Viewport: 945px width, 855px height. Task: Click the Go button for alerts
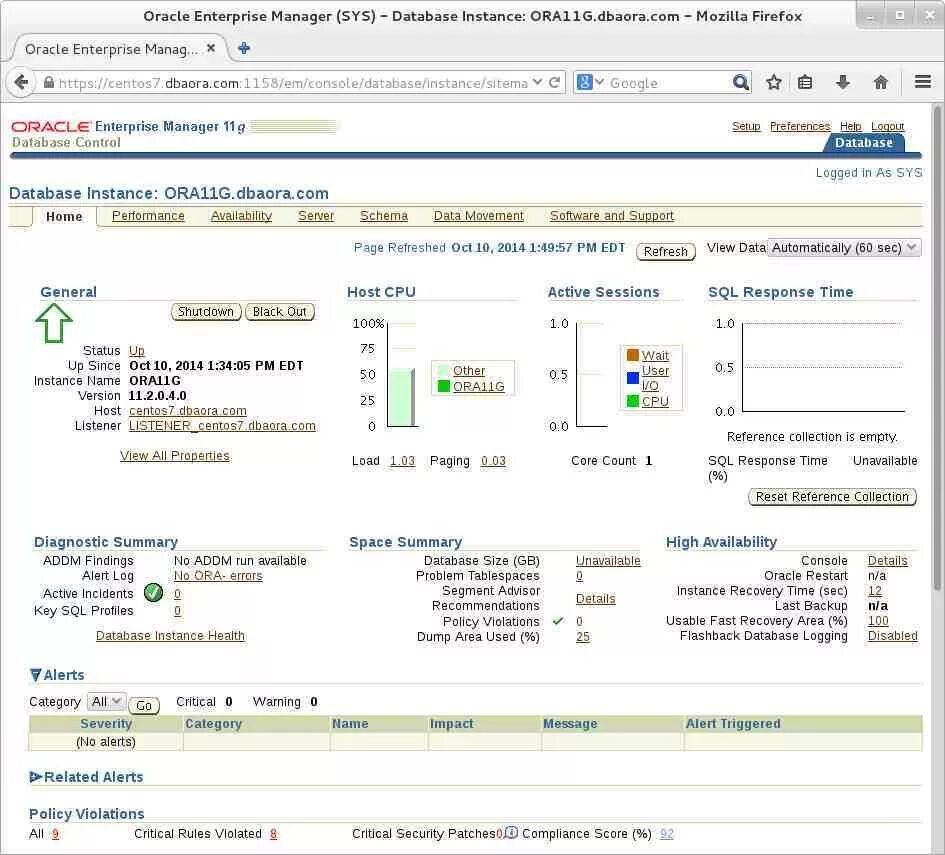click(144, 705)
